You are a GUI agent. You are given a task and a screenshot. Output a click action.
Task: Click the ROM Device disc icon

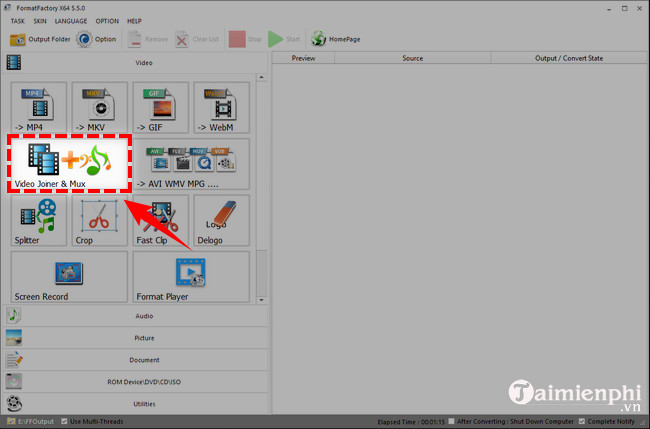coord(14,381)
